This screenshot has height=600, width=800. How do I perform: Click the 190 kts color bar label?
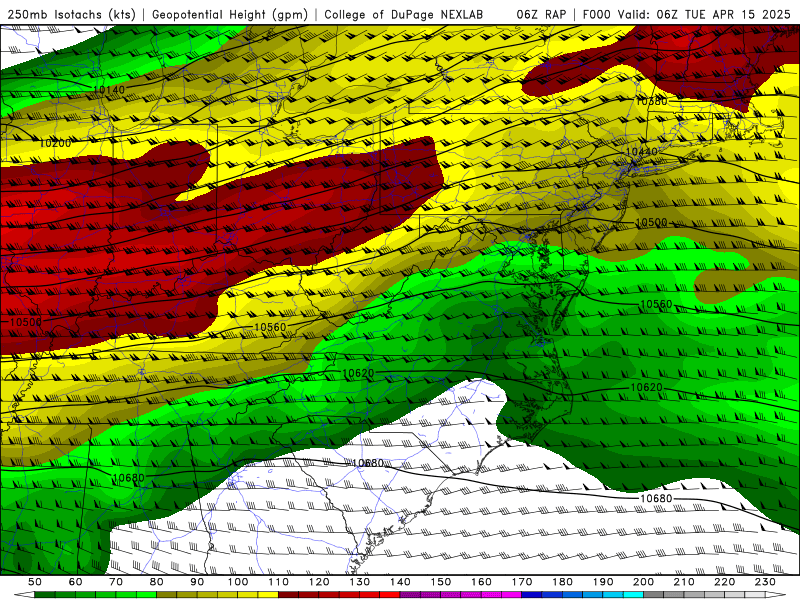[603, 582]
